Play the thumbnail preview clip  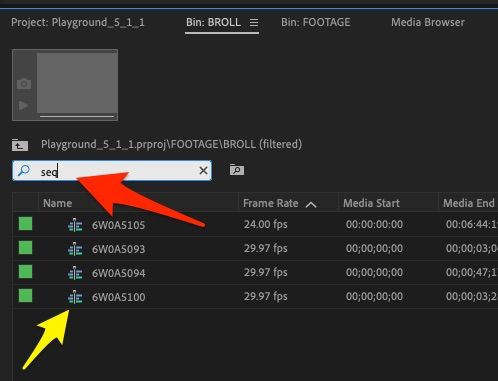[x=23, y=106]
